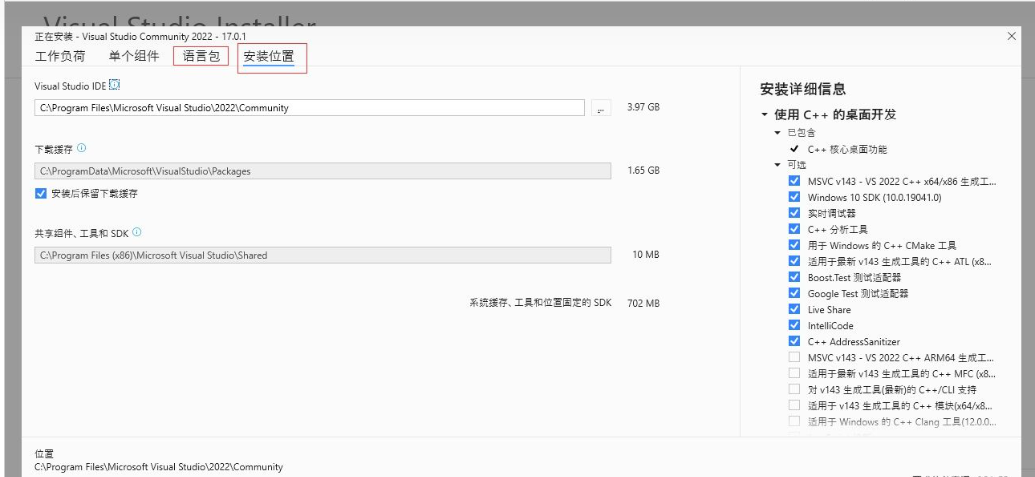The width and height of the screenshot is (1035, 477).
Task: Uncheck MSVC v143 x64/x86 build tools
Action: click(794, 181)
